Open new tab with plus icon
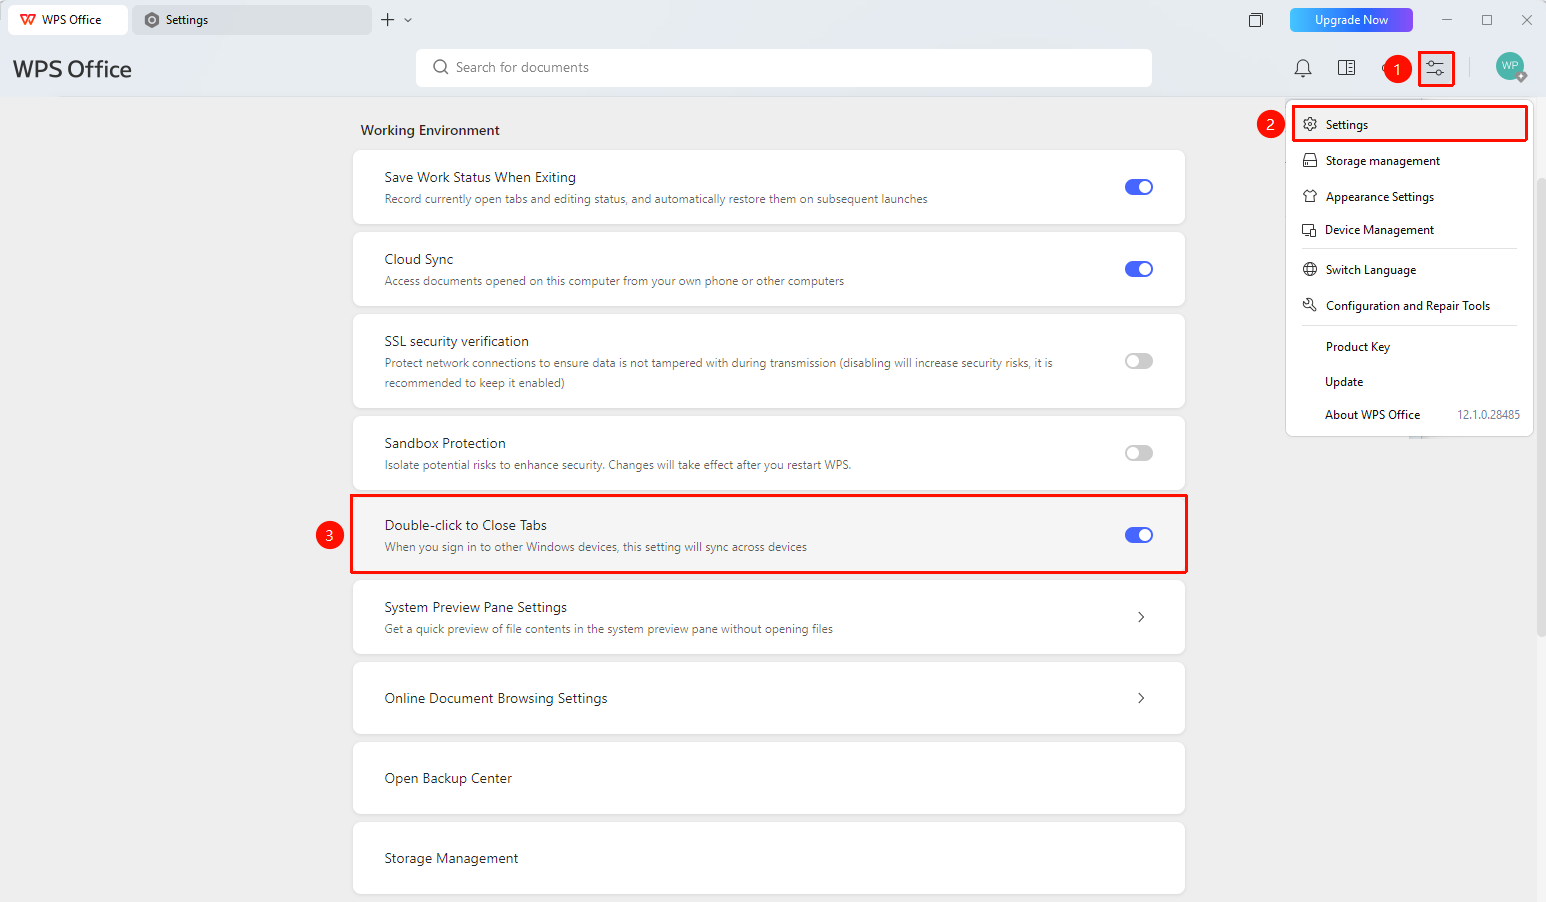The image size is (1546, 902). coord(388,20)
